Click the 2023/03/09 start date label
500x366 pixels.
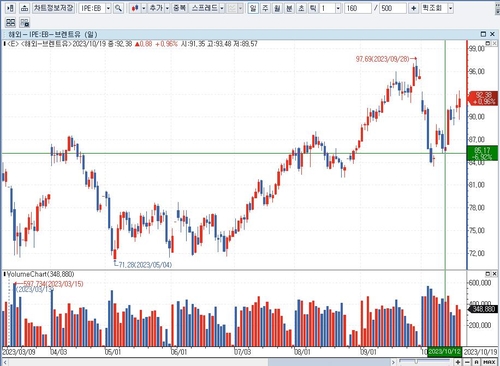click(x=18, y=352)
